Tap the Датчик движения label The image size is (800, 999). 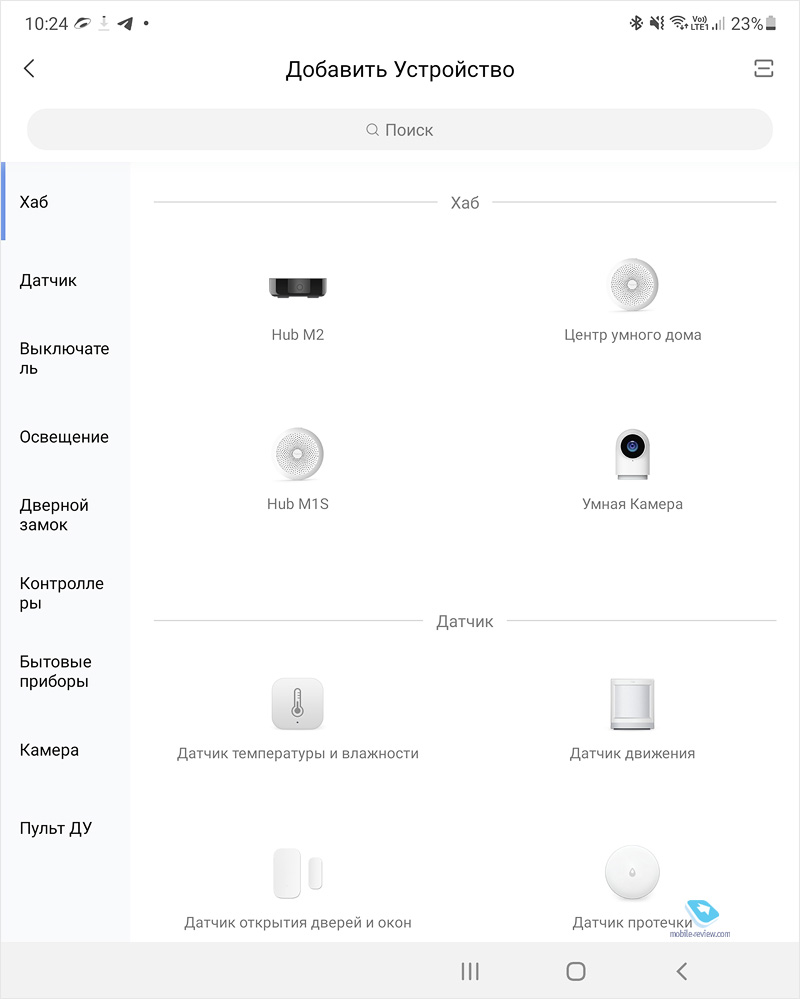pyautogui.click(x=632, y=754)
